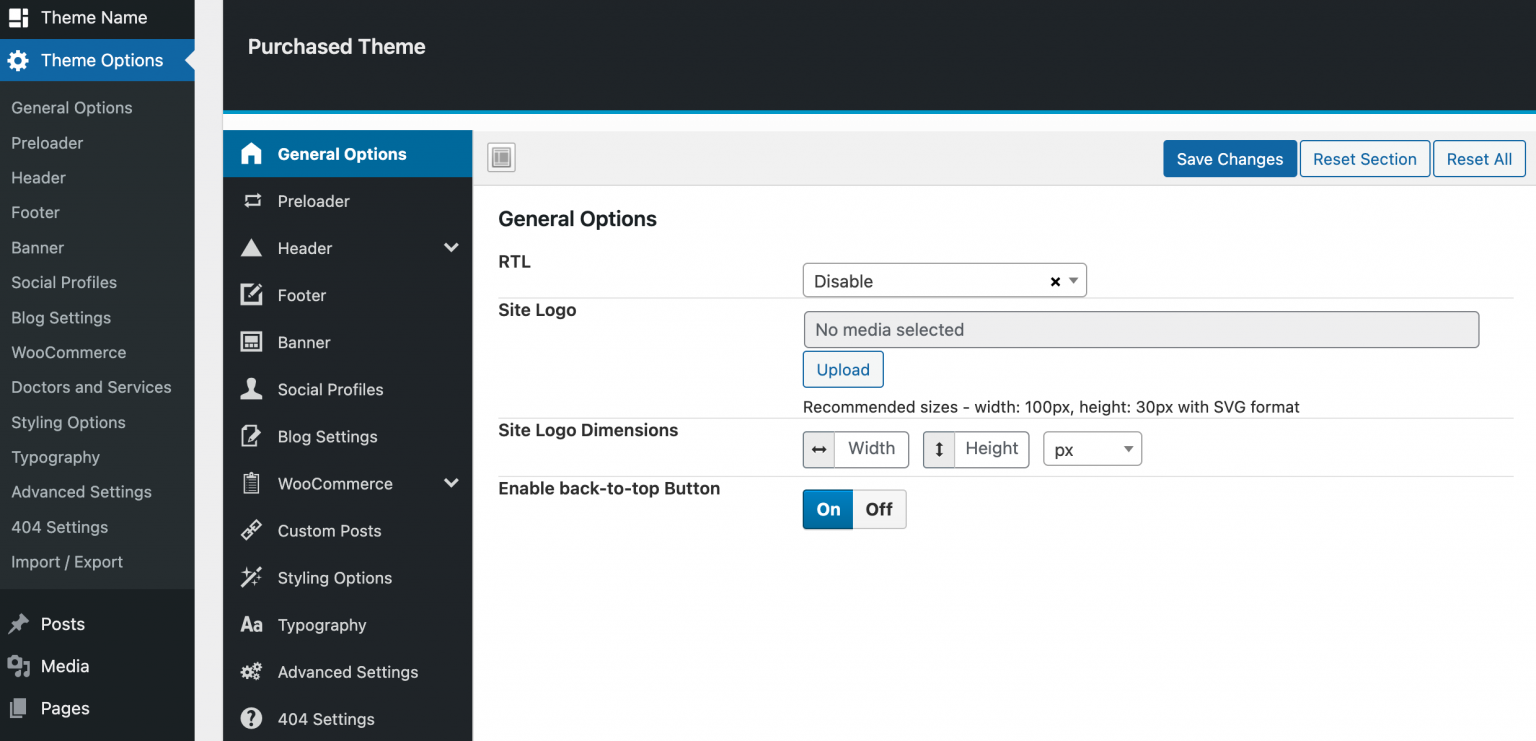Open Typography via the Aa icon
The height and width of the screenshot is (741, 1536).
252,624
